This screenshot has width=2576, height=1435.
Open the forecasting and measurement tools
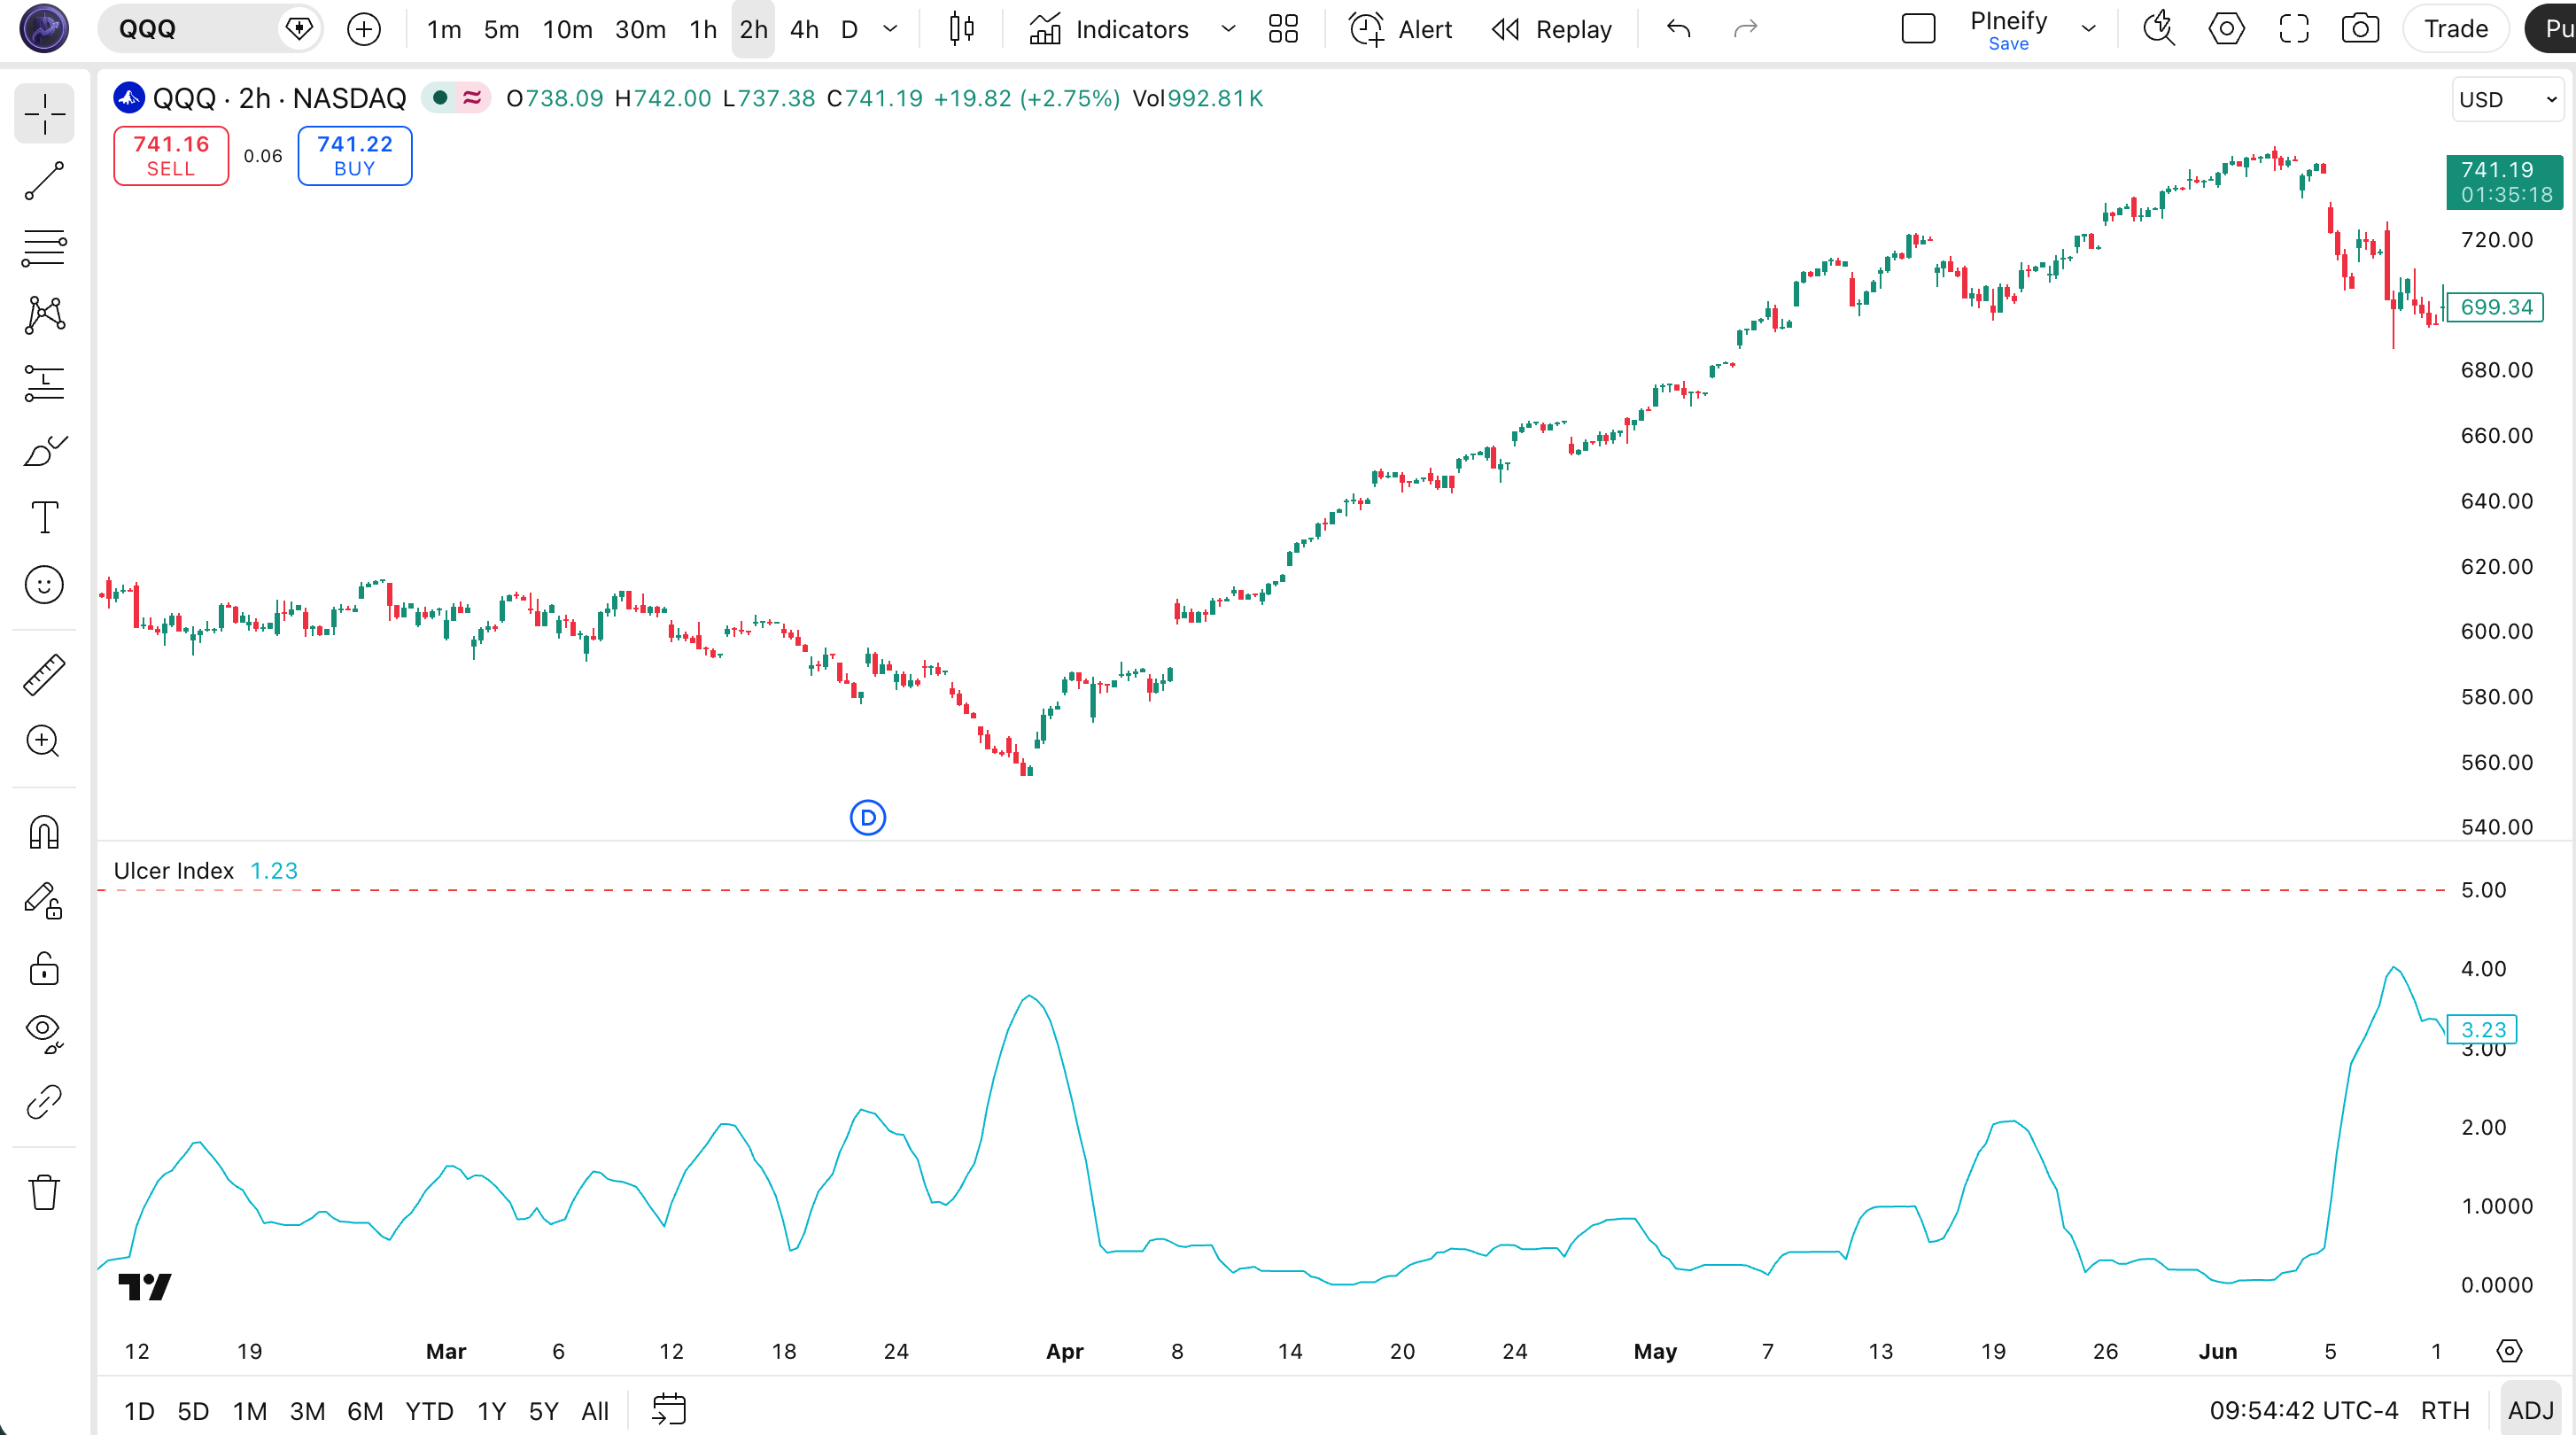pyautogui.click(x=44, y=383)
